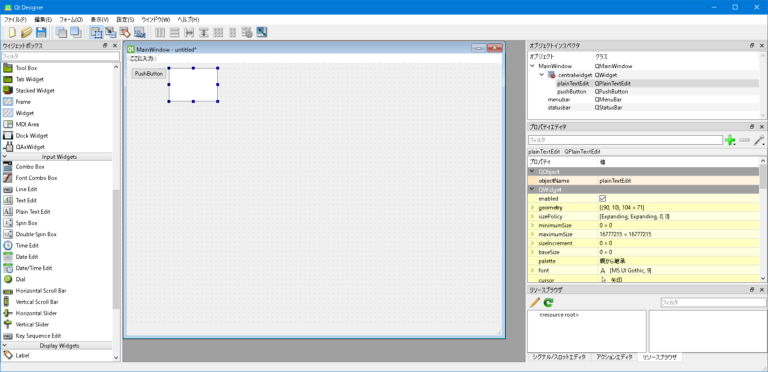
Task: Click the PushButton on the form
Action: [x=149, y=73]
